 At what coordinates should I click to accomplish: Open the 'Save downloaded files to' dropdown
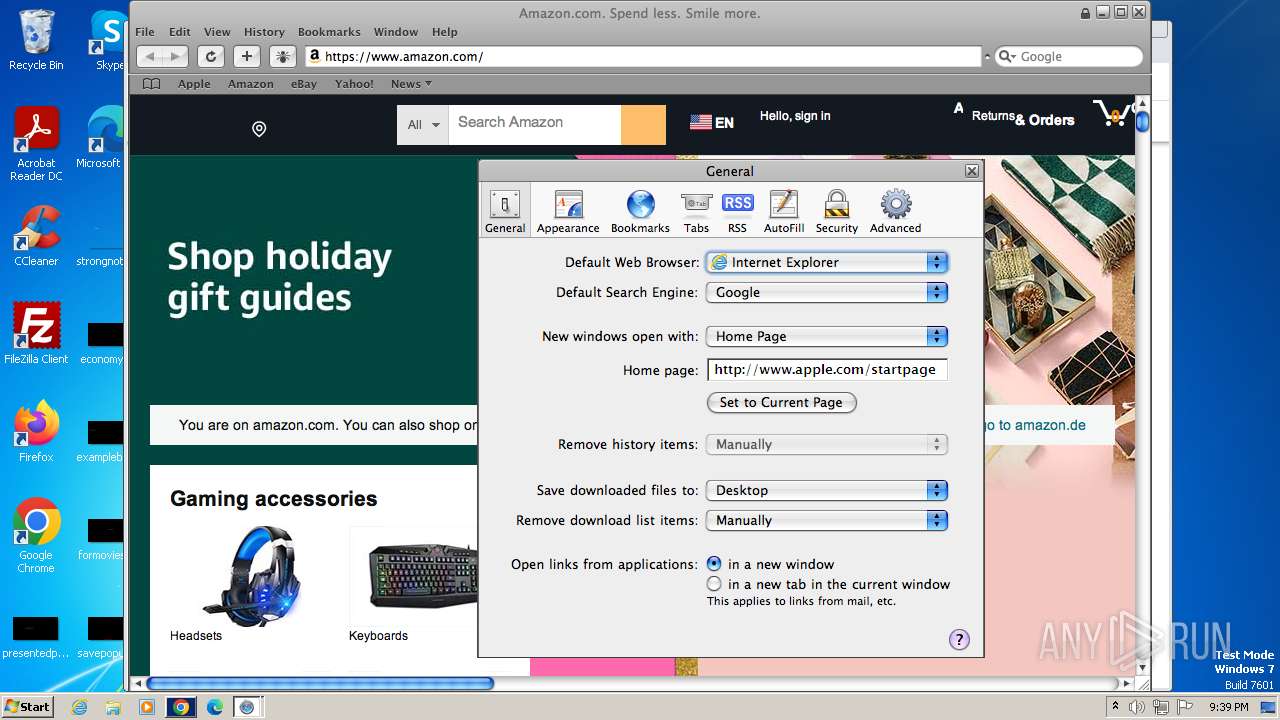pos(827,490)
